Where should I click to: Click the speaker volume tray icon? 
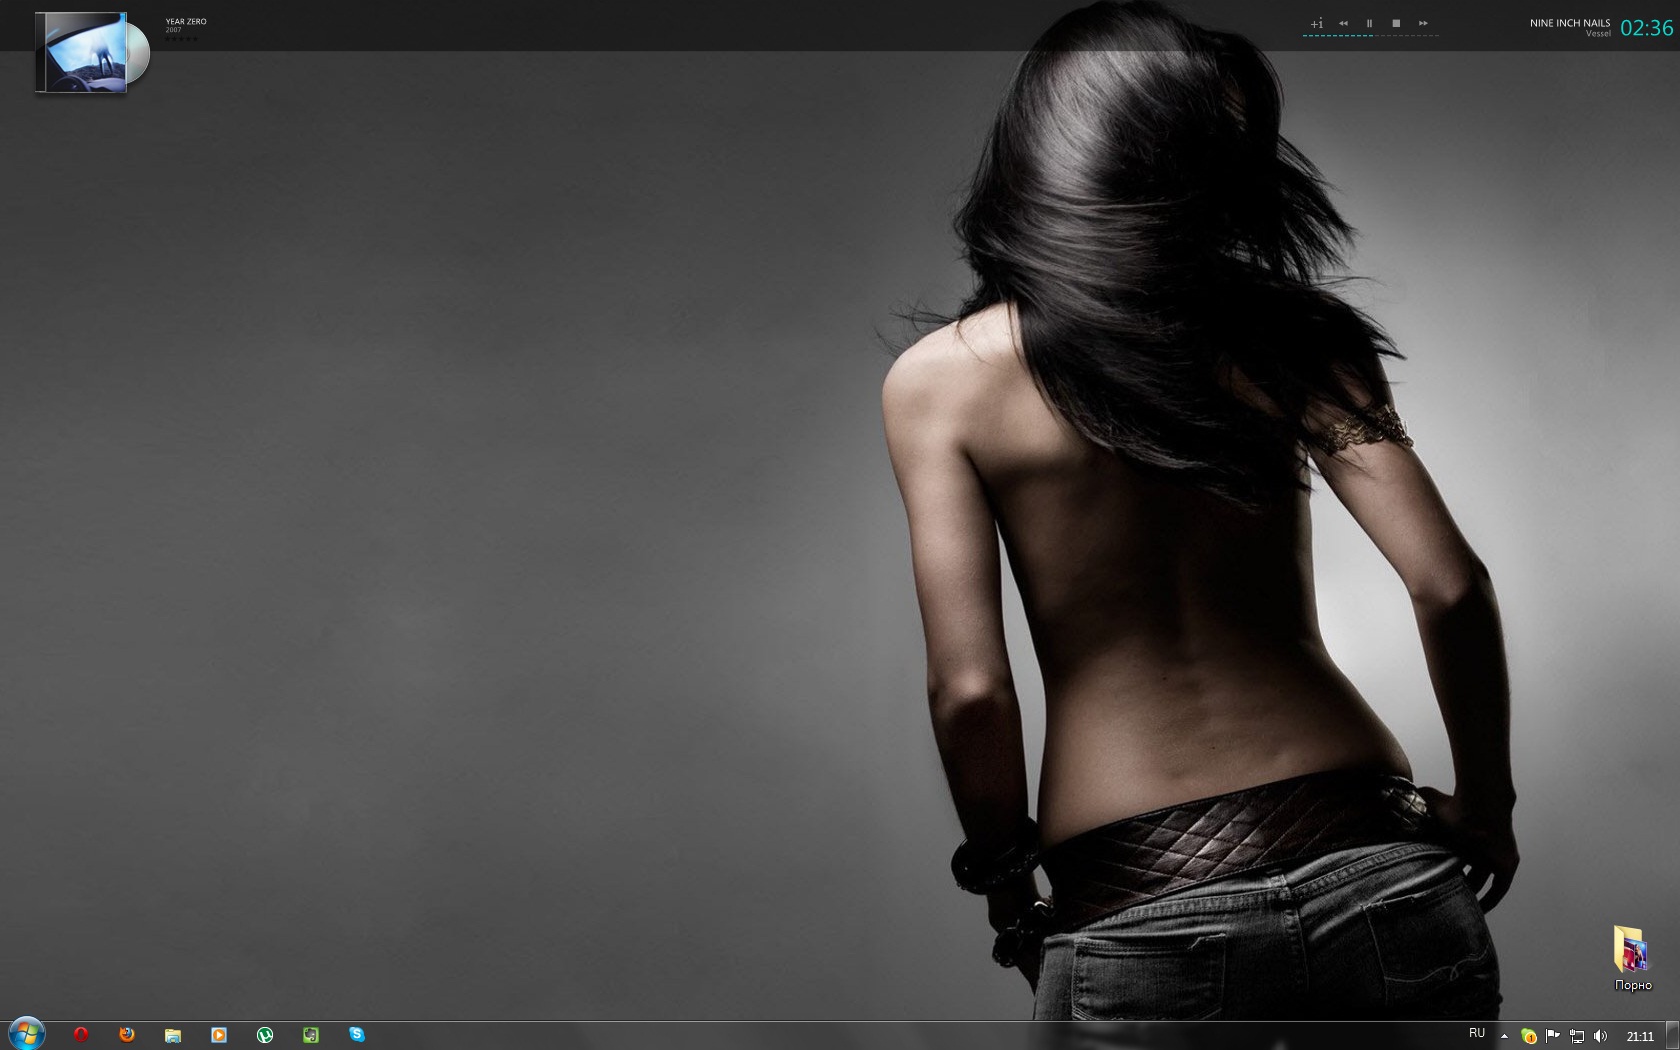1600,1036
